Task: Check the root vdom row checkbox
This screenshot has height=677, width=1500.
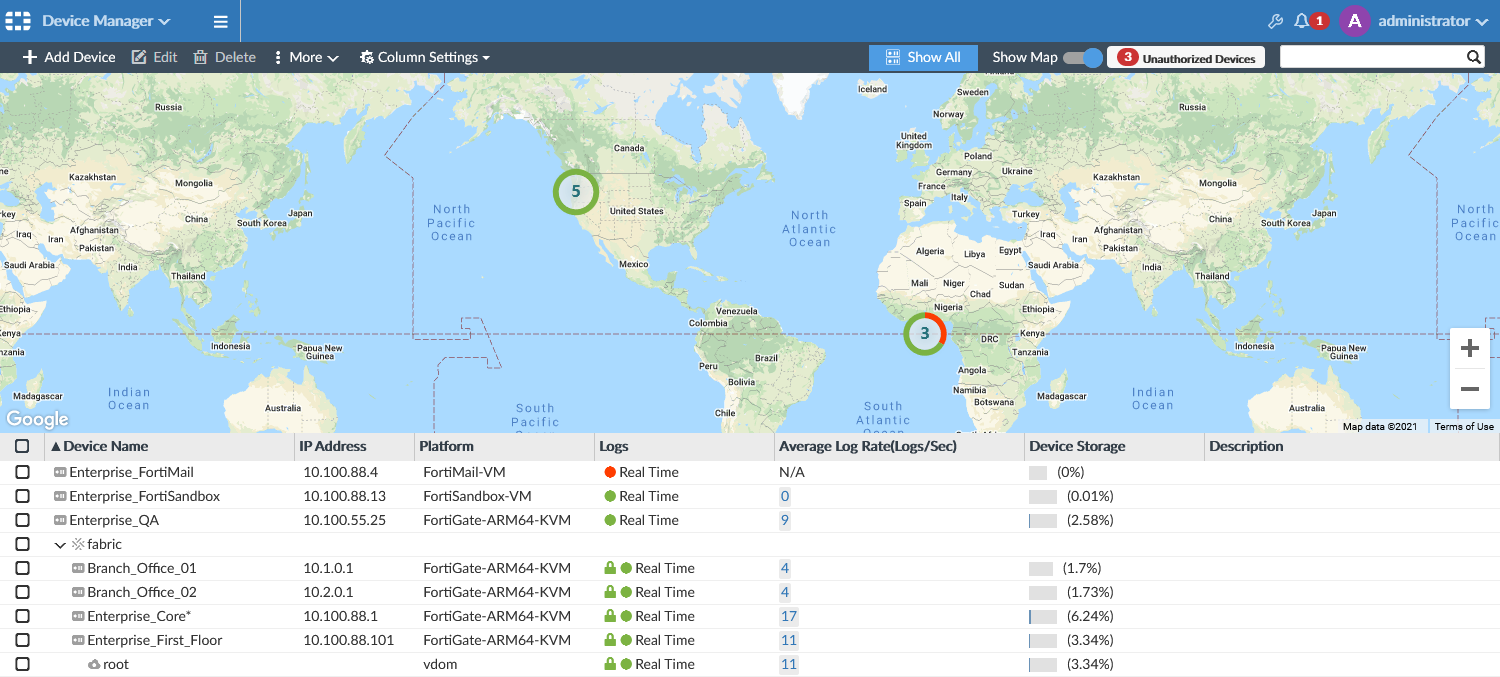Action: pyautogui.click(x=22, y=664)
